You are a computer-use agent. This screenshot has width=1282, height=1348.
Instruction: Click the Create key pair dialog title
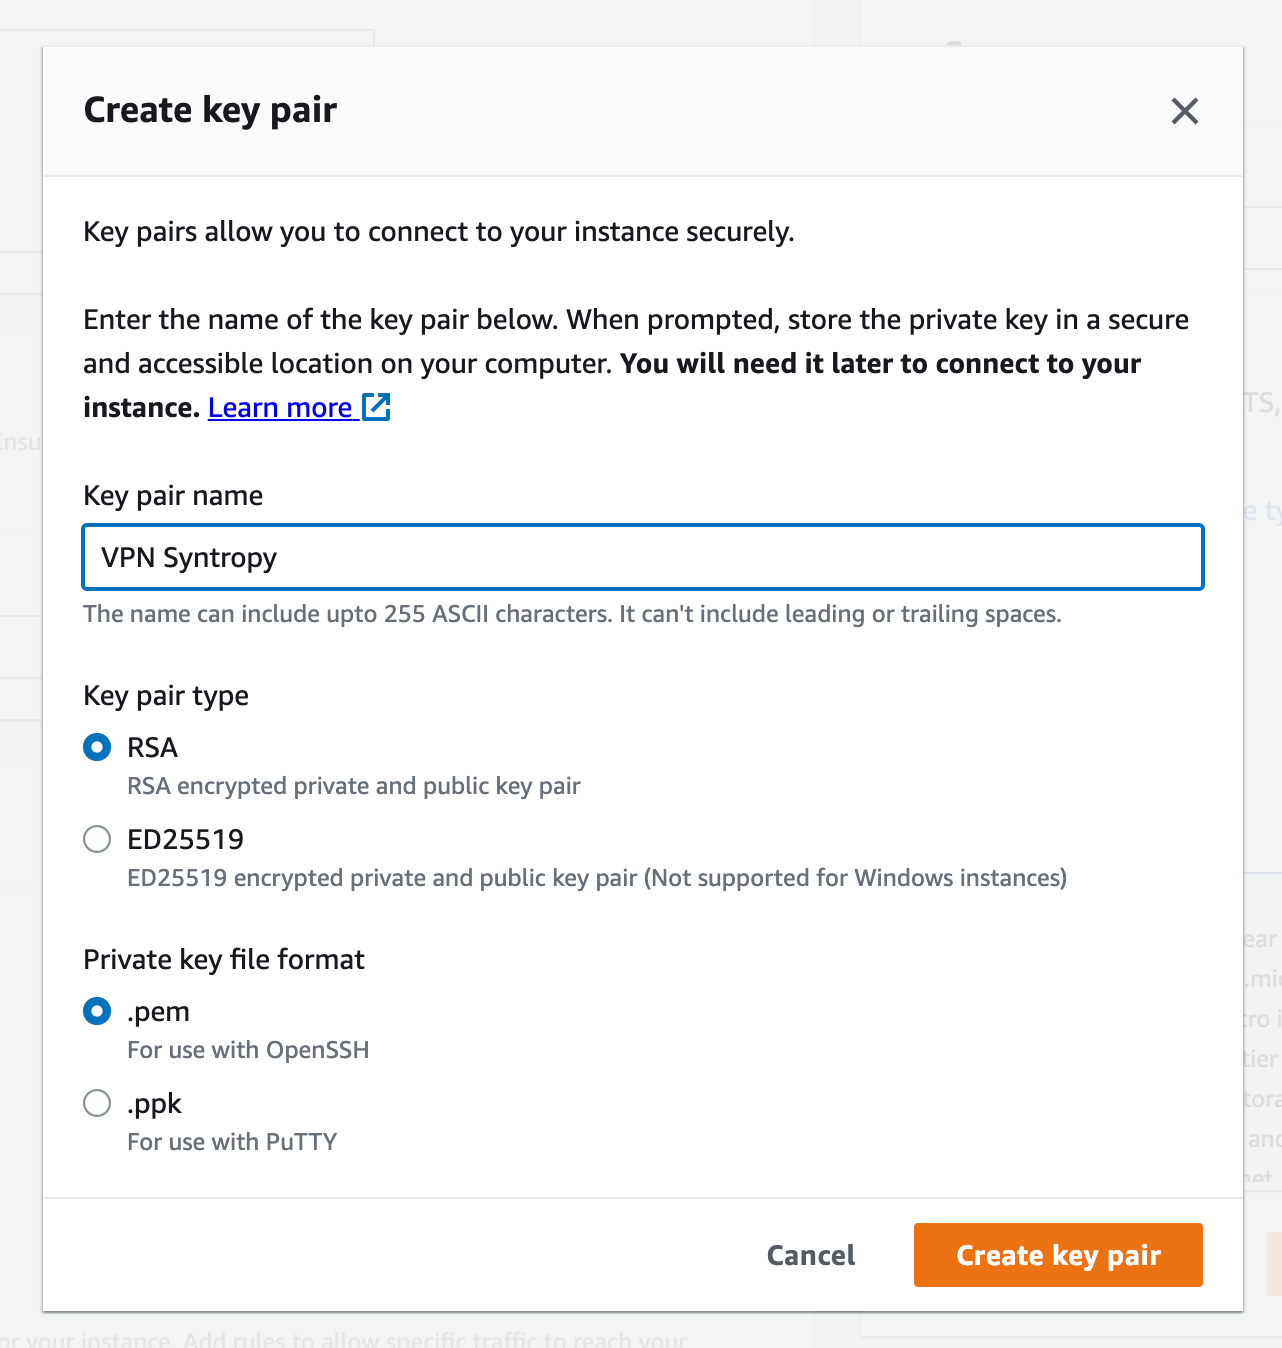tap(210, 110)
